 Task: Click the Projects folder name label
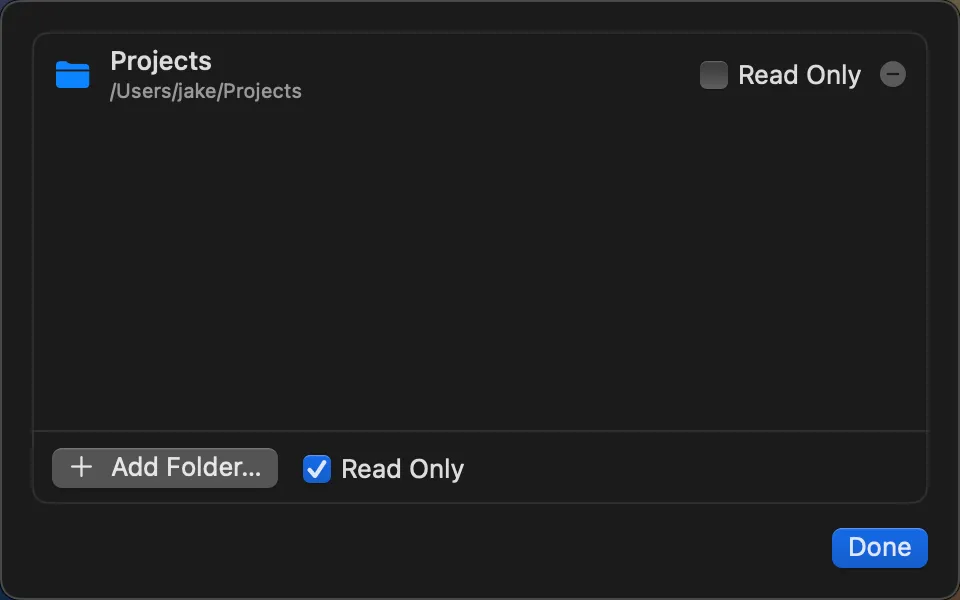(160, 61)
